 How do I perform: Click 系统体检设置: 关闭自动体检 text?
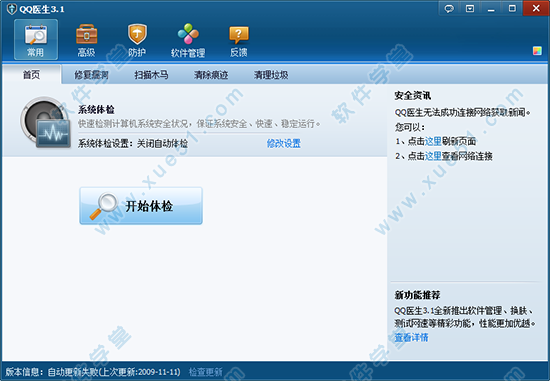pyautogui.click(x=133, y=143)
